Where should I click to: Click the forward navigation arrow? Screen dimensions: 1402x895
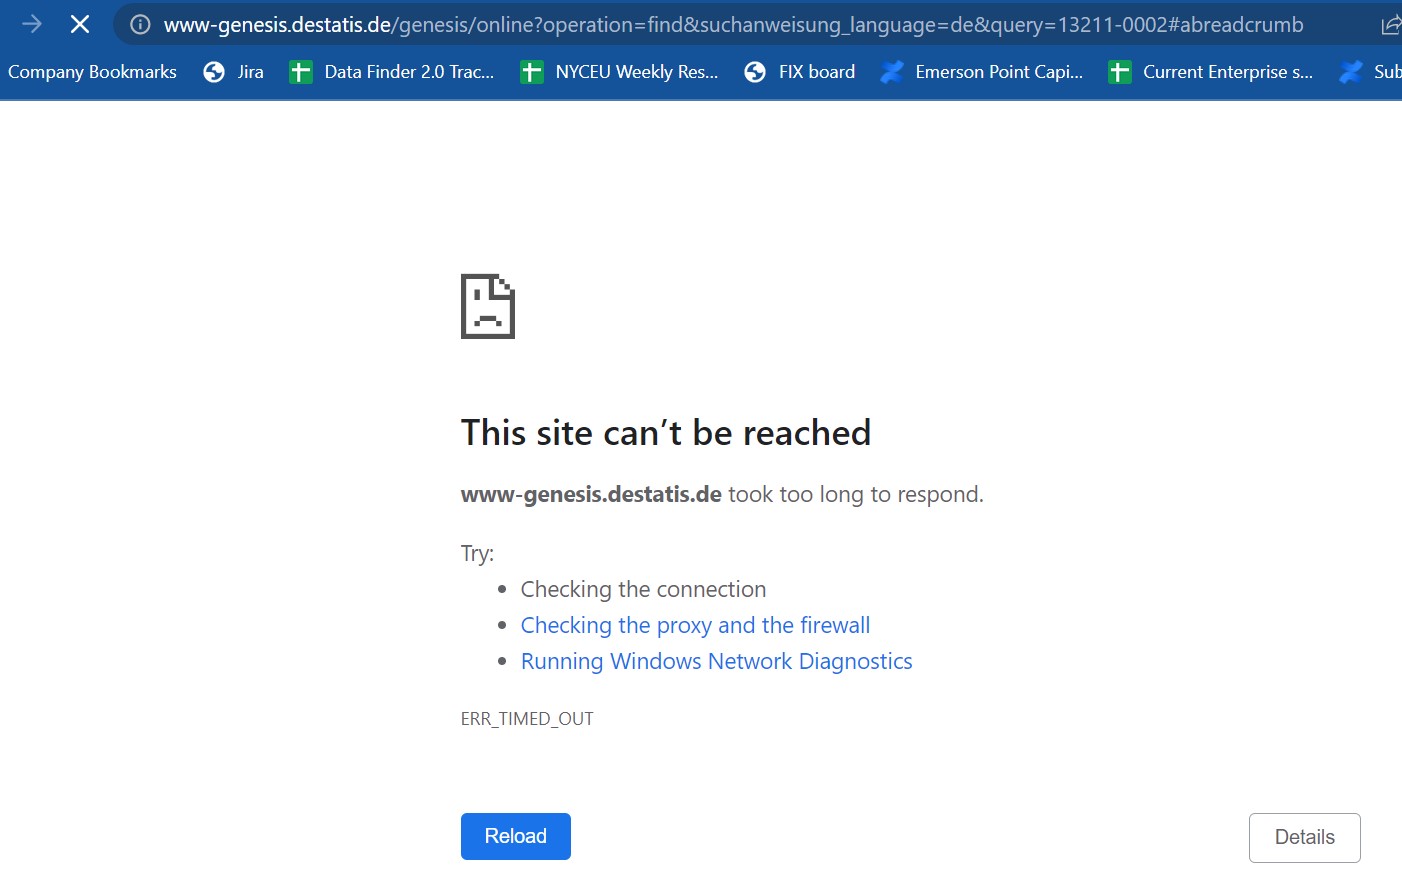pyautogui.click(x=32, y=24)
